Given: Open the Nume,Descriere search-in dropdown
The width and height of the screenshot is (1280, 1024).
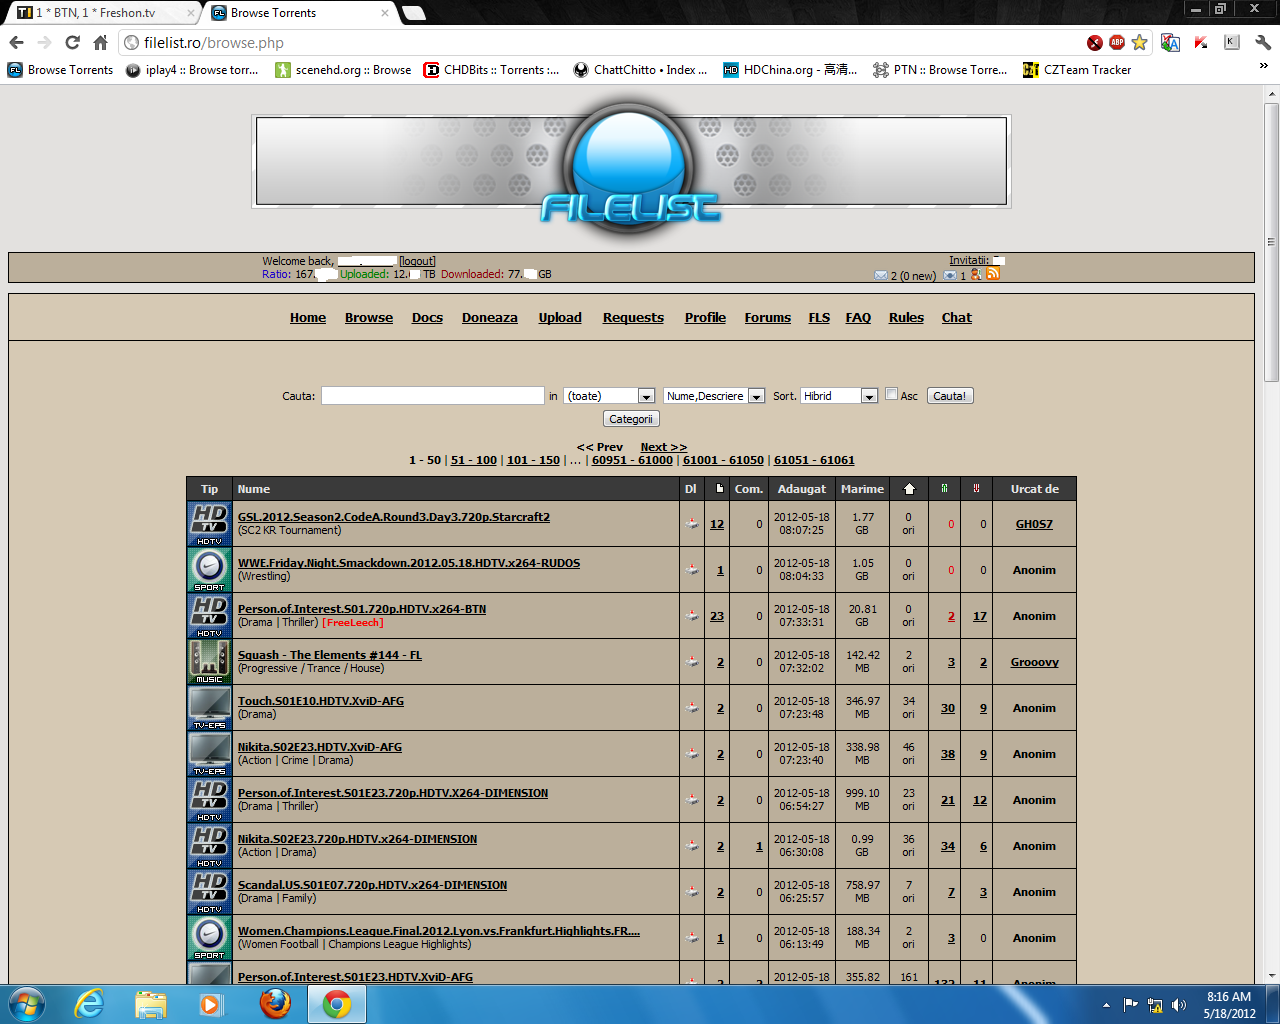Looking at the screenshot, I should [x=714, y=396].
